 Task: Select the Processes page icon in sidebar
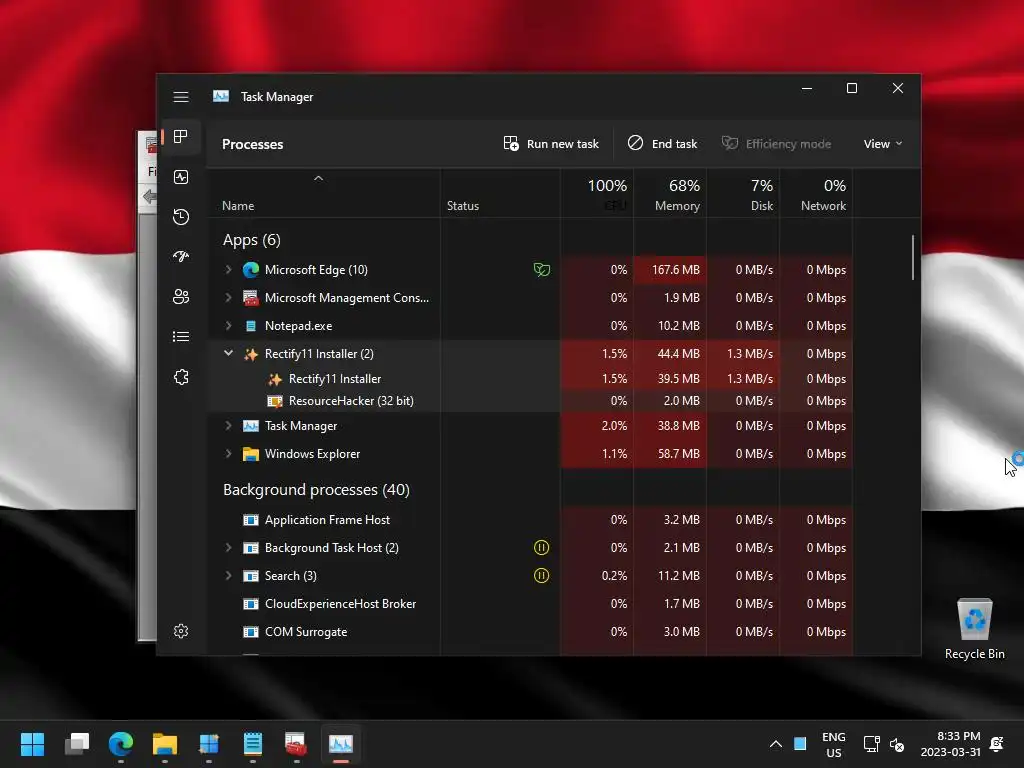[181, 136]
